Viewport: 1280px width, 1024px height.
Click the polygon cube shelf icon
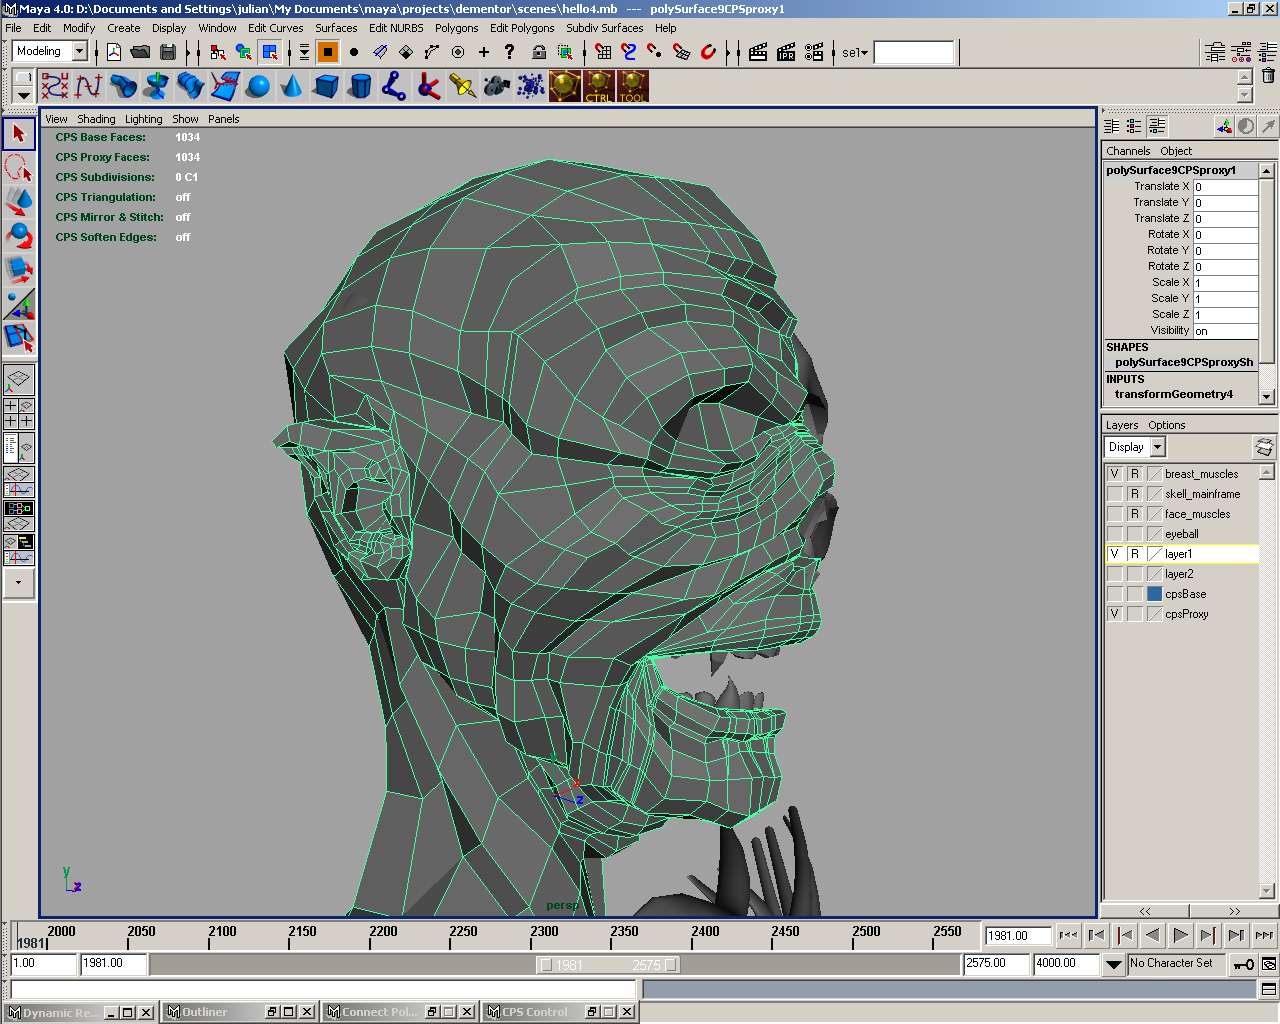(x=325, y=87)
